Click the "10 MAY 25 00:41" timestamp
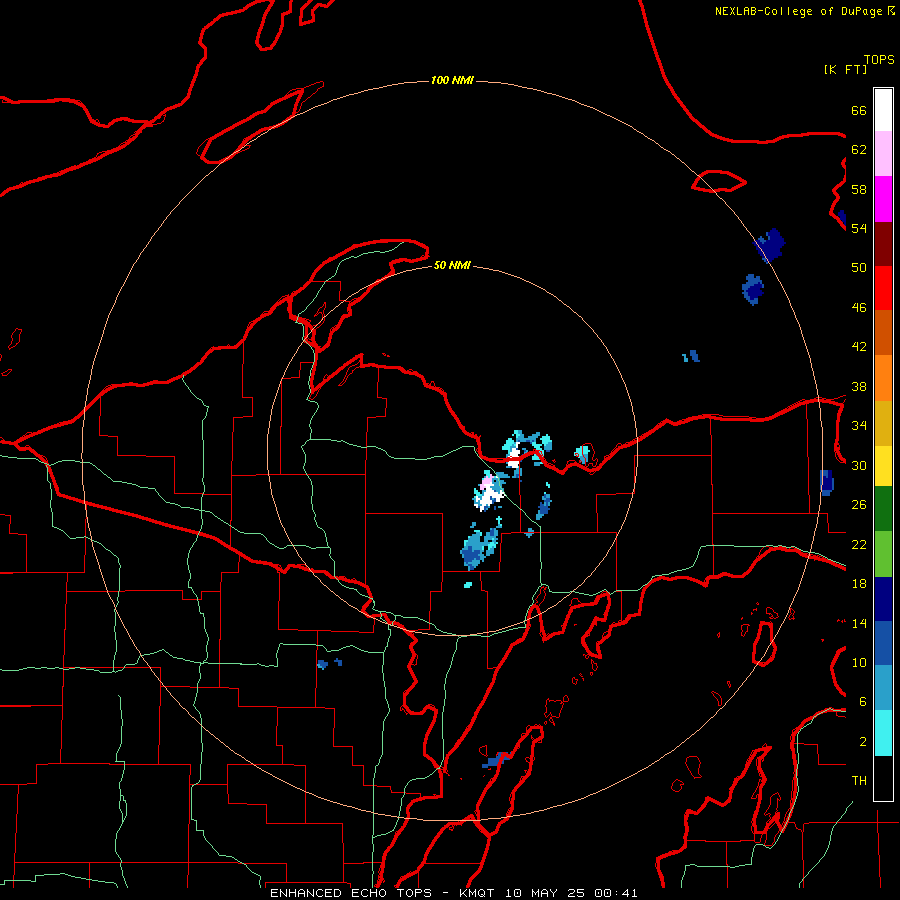This screenshot has height=900, width=900. 572,893
